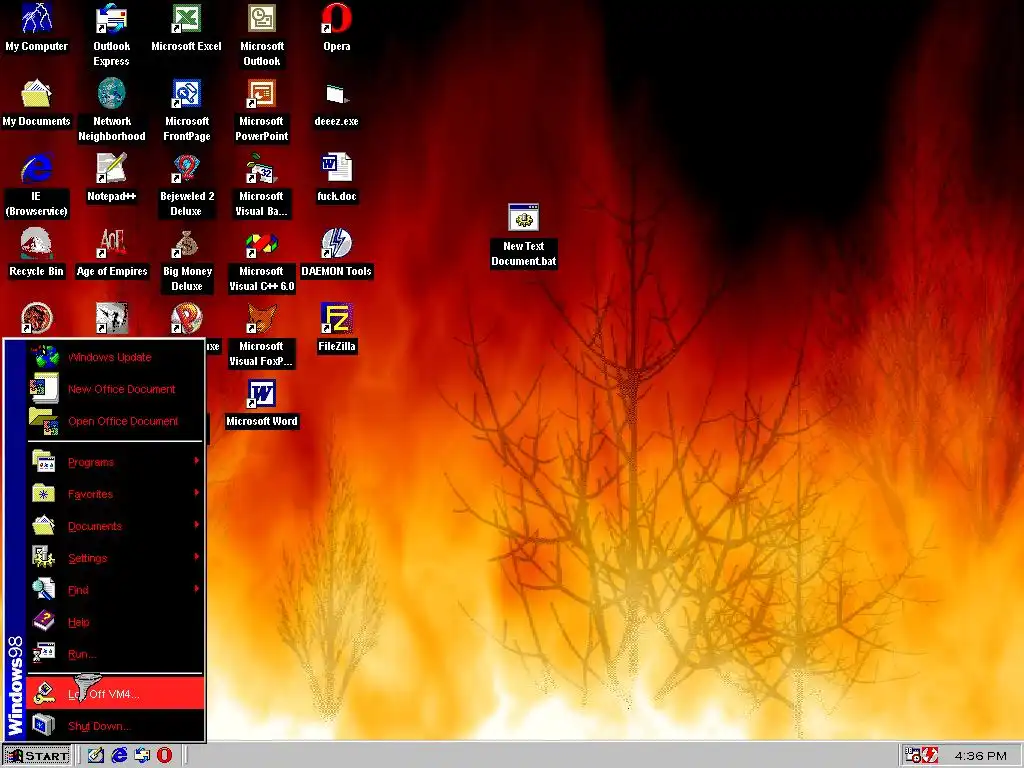Expand Documents submenu in Start menu
The image size is (1024, 768).
point(115,526)
